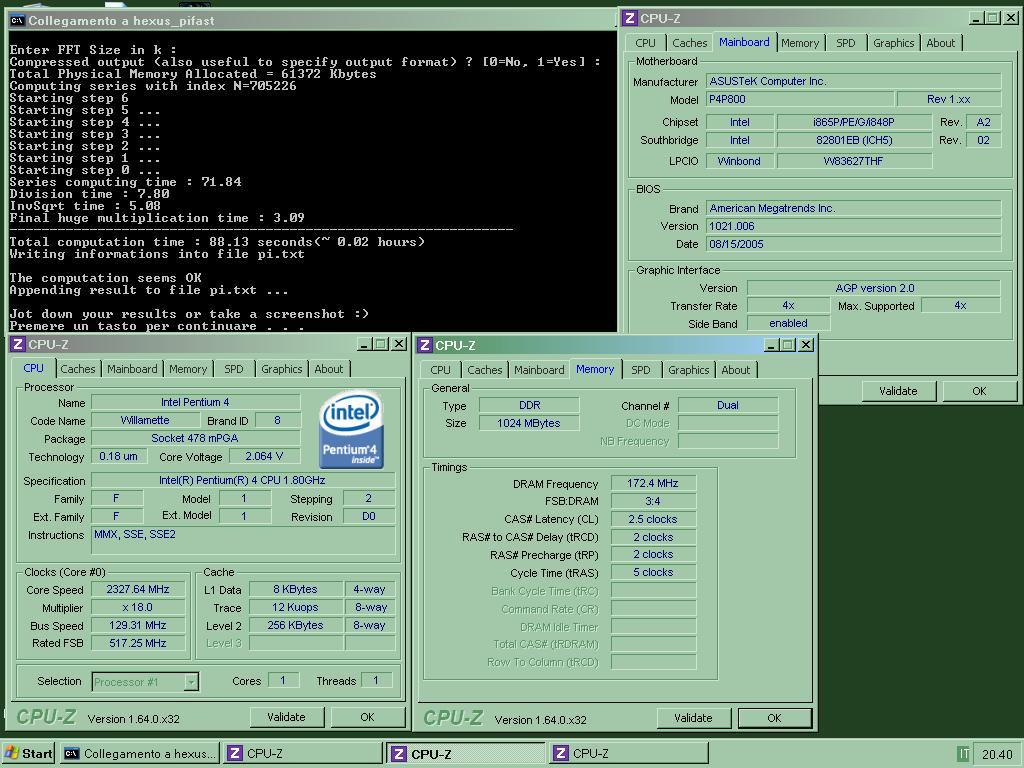Select About tab in Memory window
This screenshot has height=768, width=1024.
click(735, 370)
